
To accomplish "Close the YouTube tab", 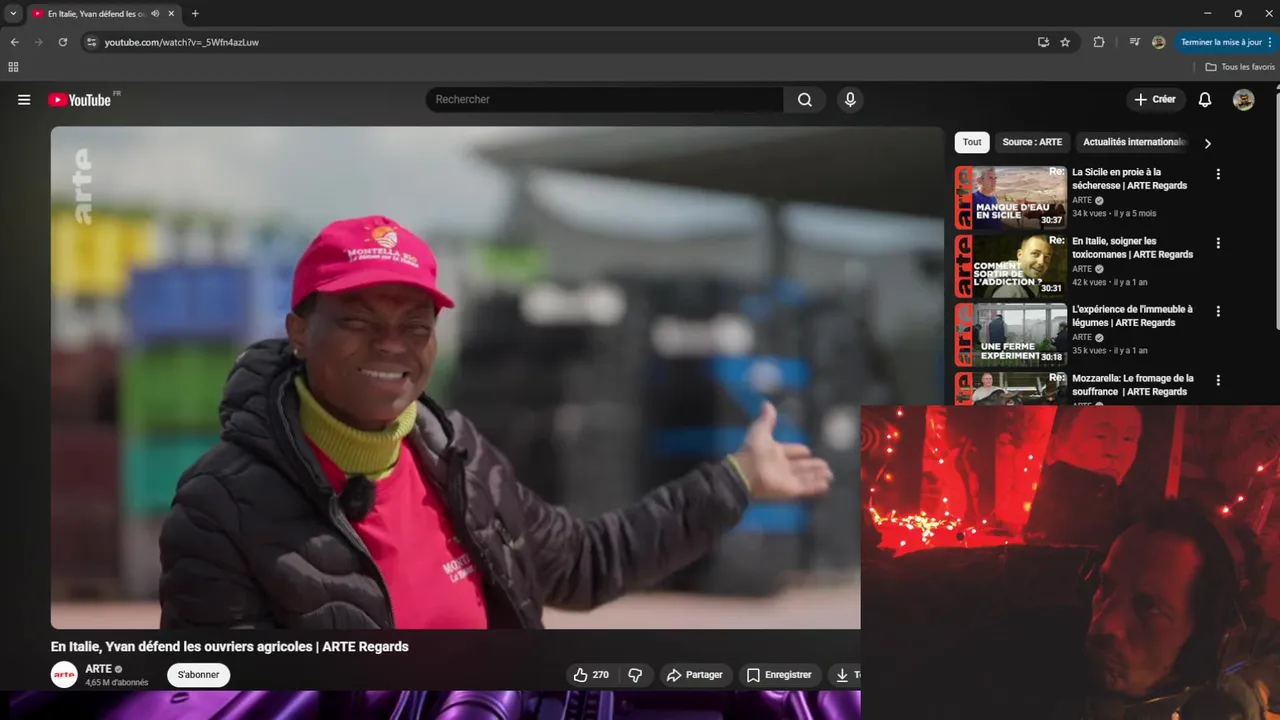I will (171, 14).
